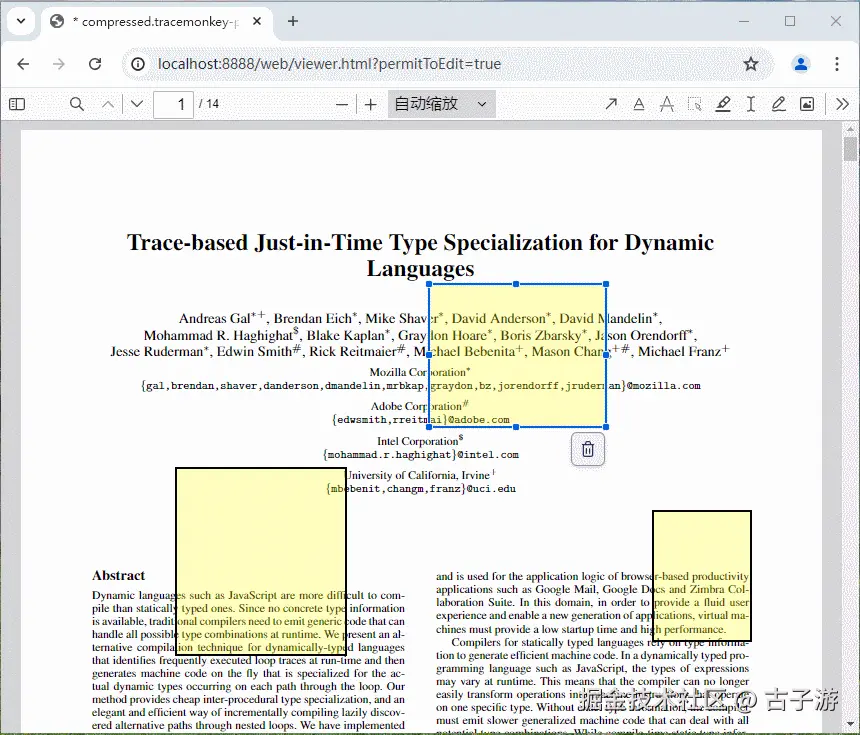860x735 pixels.
Task: Zoom out with the minus button
Action: click(x=342, y=104)
